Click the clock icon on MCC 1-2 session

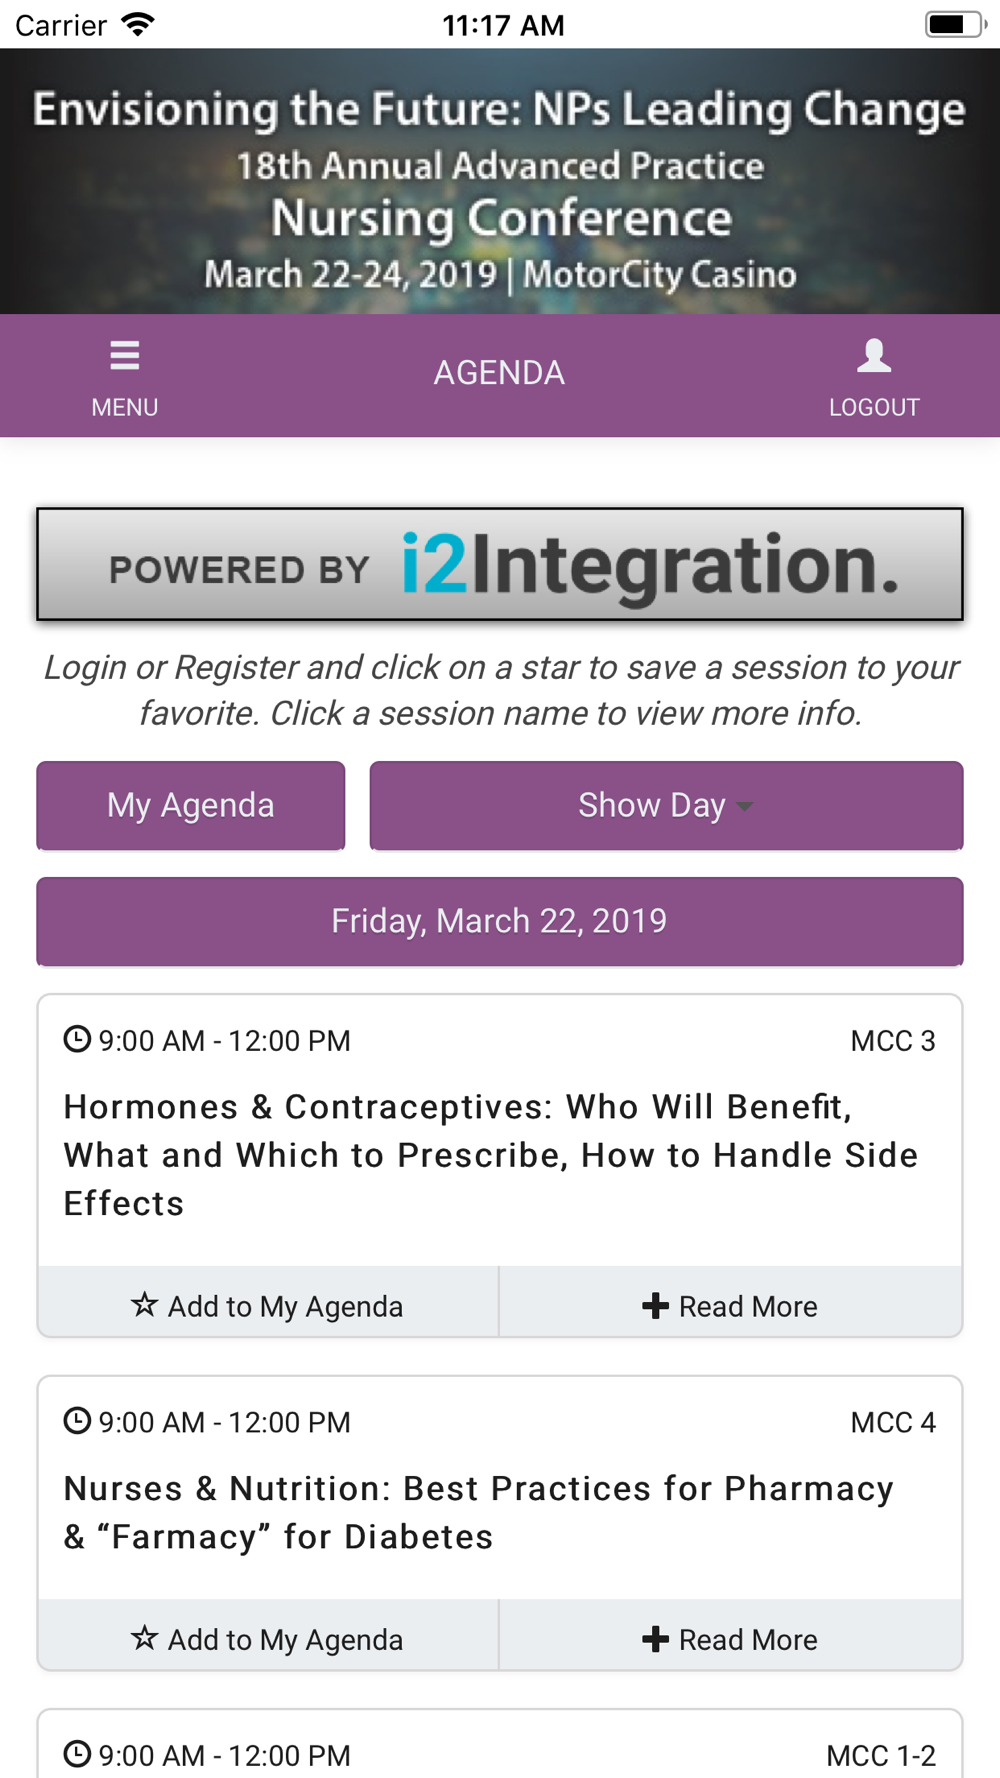tap(77, 1753)
